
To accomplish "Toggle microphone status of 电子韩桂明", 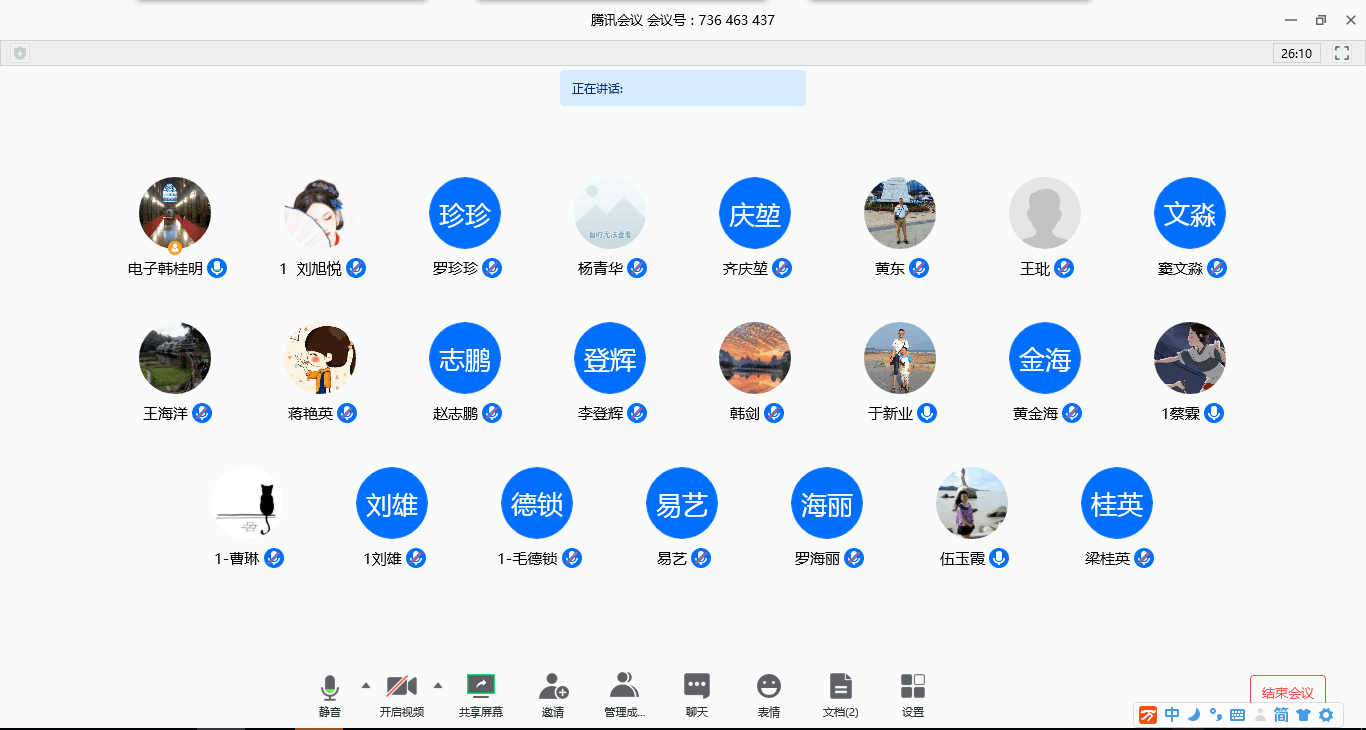I will pyautogui.click(x=217, y=268).
